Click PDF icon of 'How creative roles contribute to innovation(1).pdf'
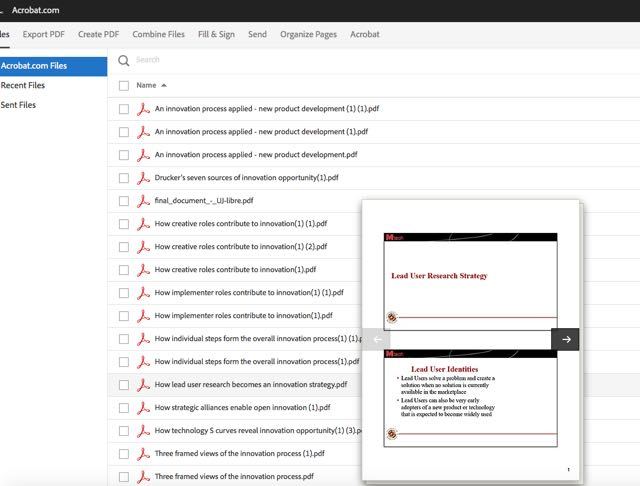 tap(143, 270)
